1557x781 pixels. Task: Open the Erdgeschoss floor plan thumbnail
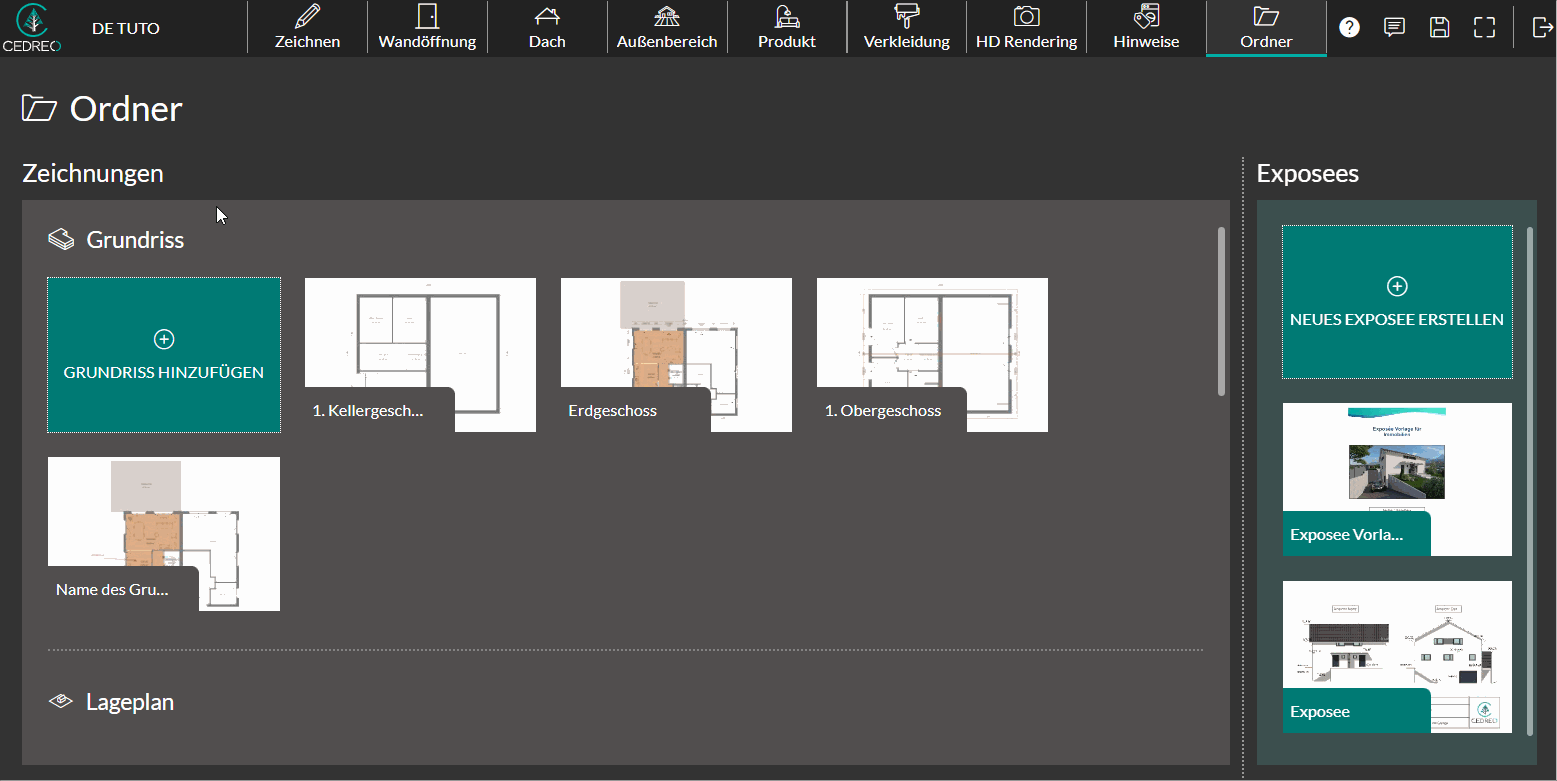tap(676, 354)
